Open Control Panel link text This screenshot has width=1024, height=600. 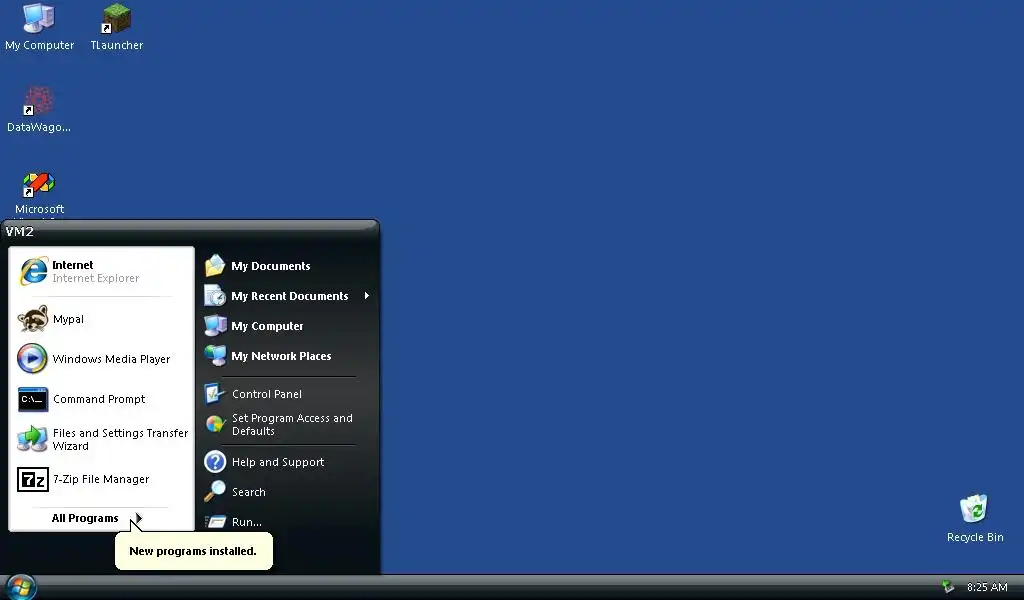(x=266, y=394)
